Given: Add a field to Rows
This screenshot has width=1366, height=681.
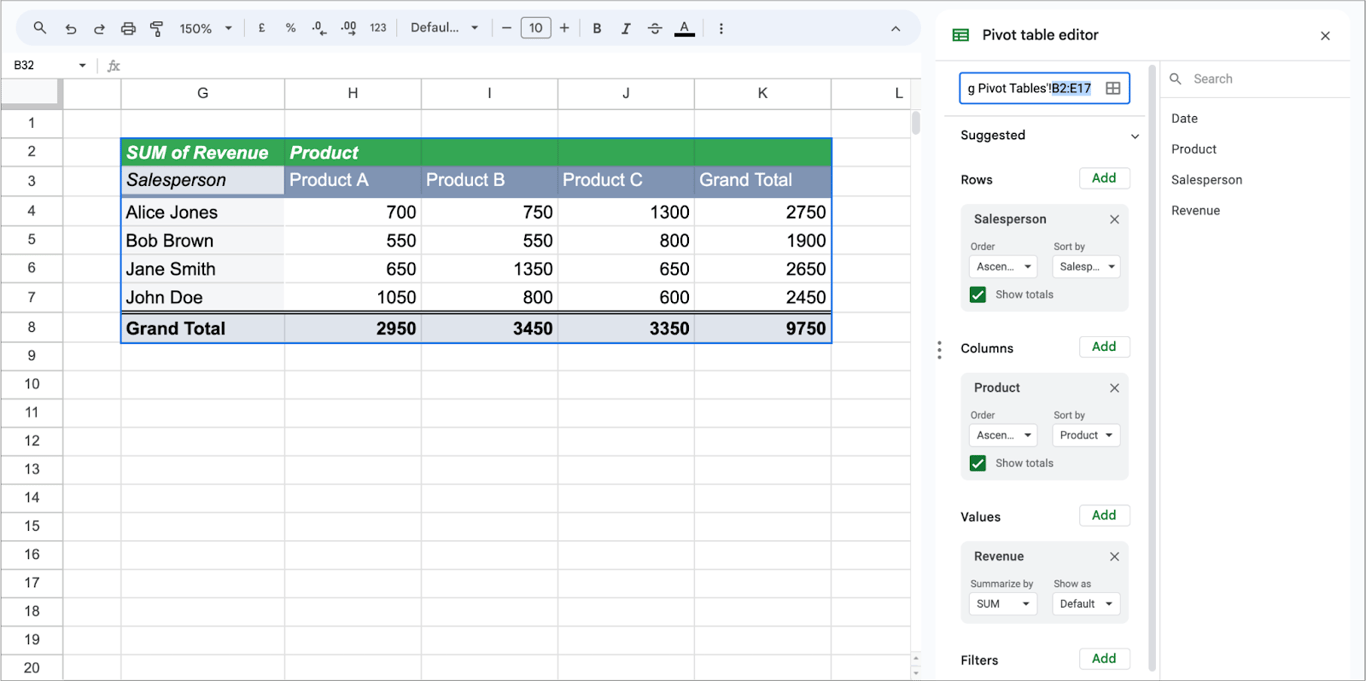Looking at the screenshot, I should [1105, 178].
